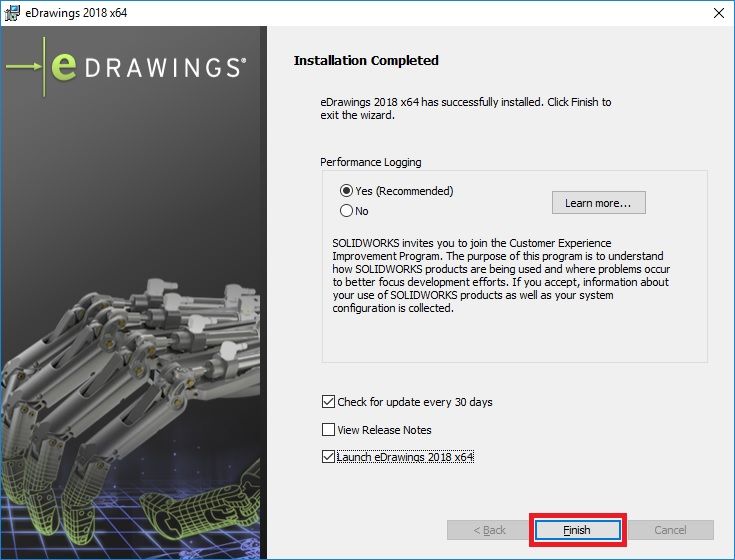The width and height of the screenshot is (735, 560).
Task: Click the grayed-out Cancel button
Action: (670, 530)
